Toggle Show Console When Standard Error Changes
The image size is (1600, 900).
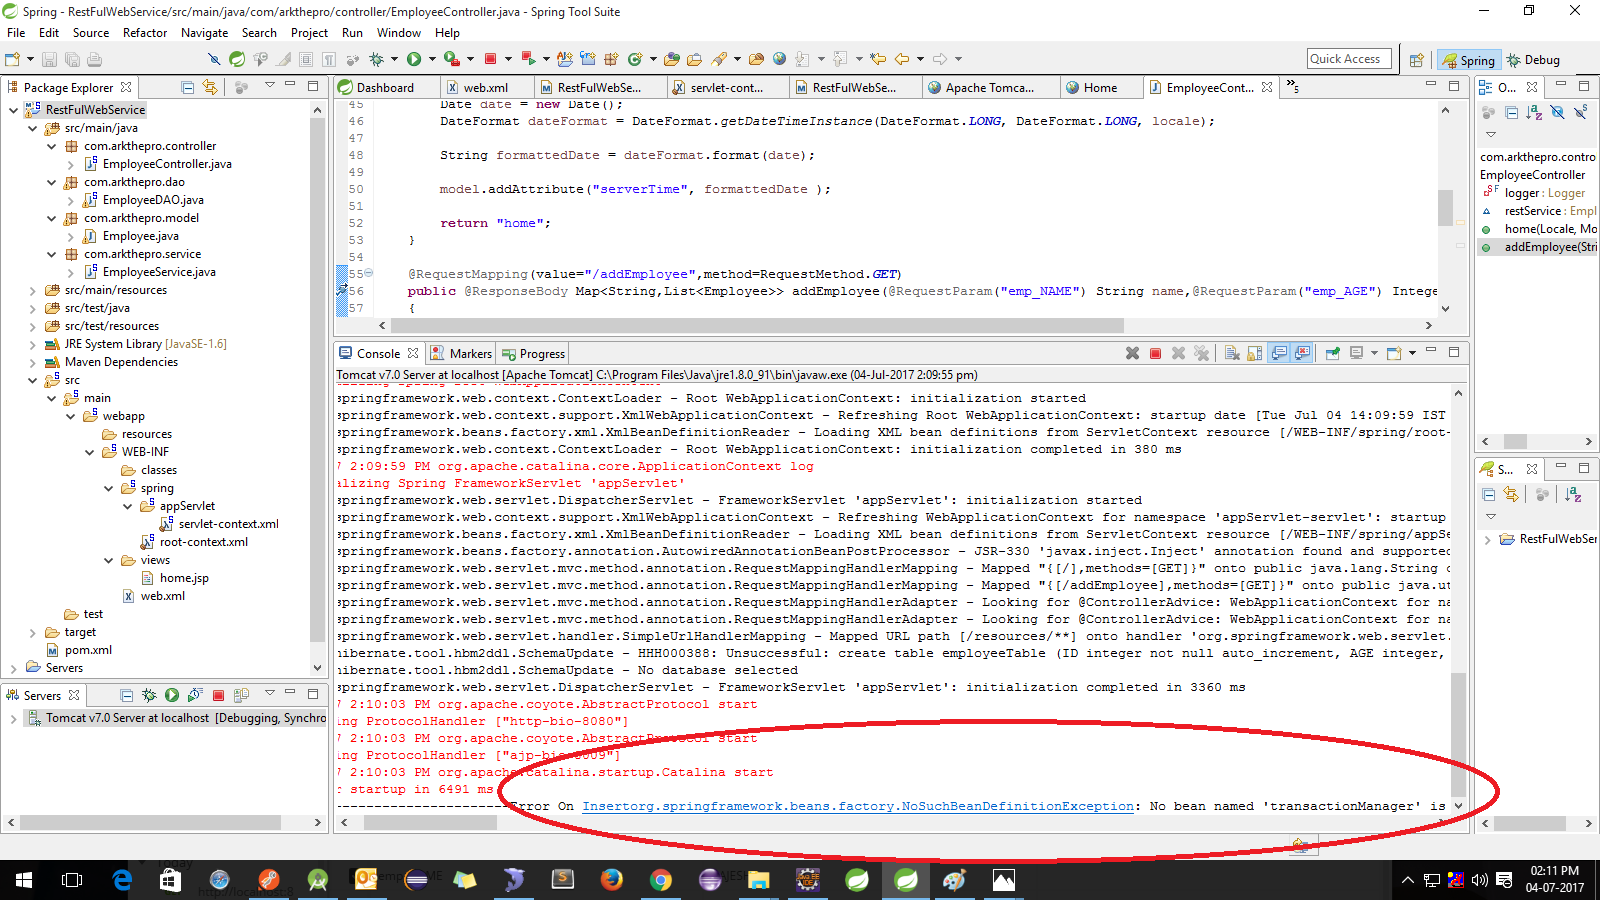coord(1302,353)
